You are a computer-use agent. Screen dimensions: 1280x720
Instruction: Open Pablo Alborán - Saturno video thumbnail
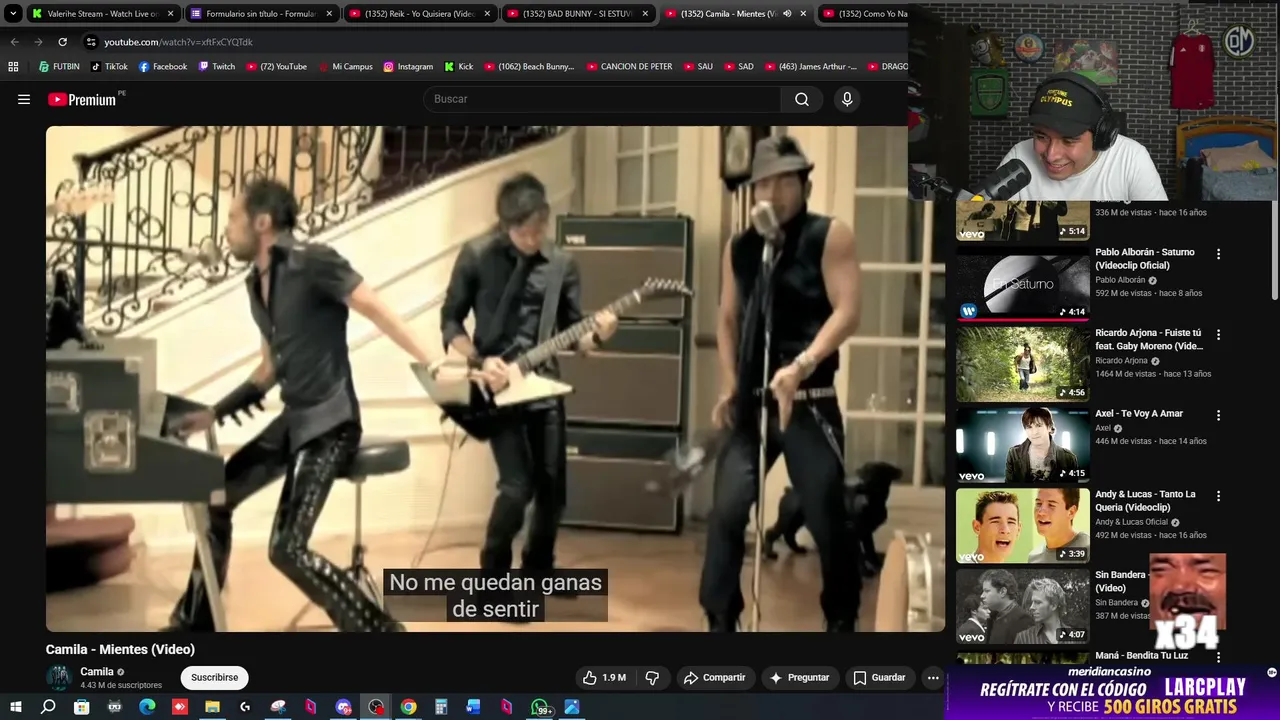tap(1022, 286)
